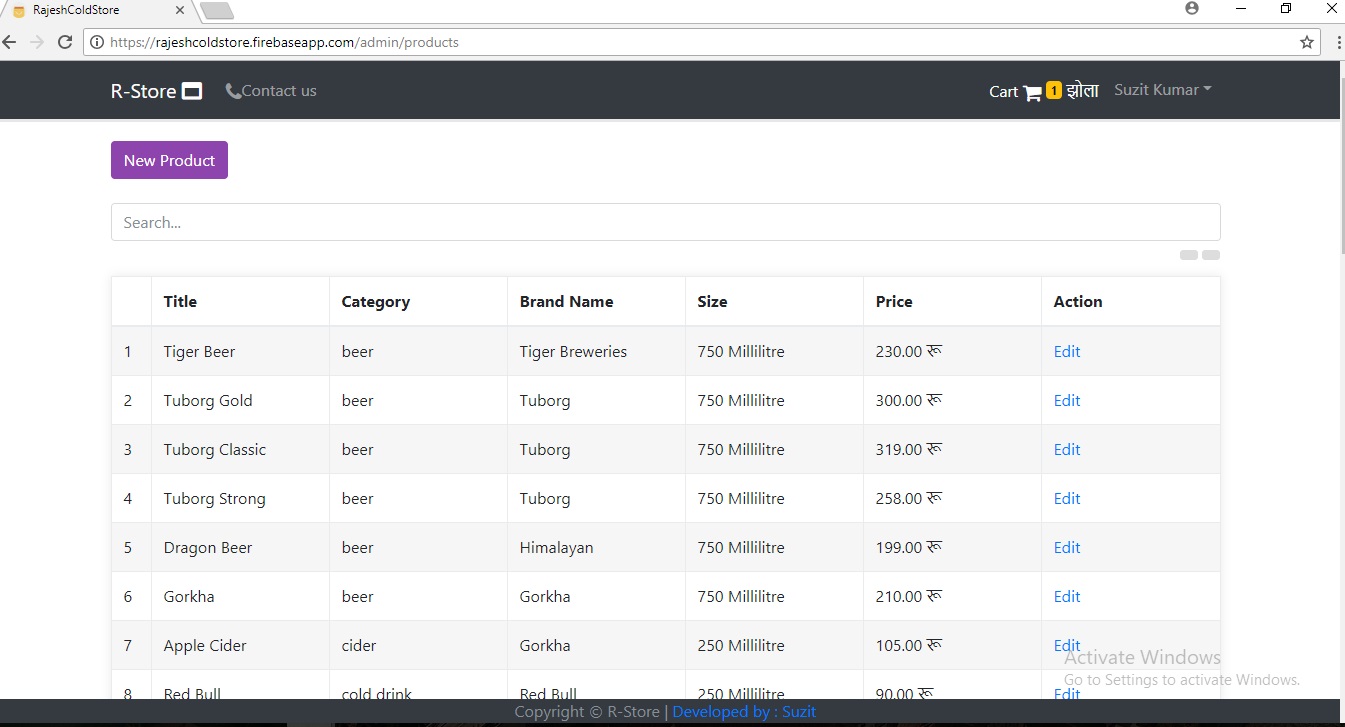Edit the Dragon Beer product
The height and width of the screenshot is (727, 1345).
click(x=1066, y=547)
